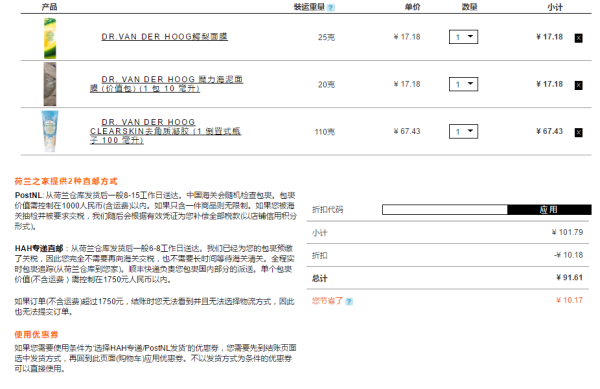
Task: Click the 总计 label
Action: tap(320, 278)
